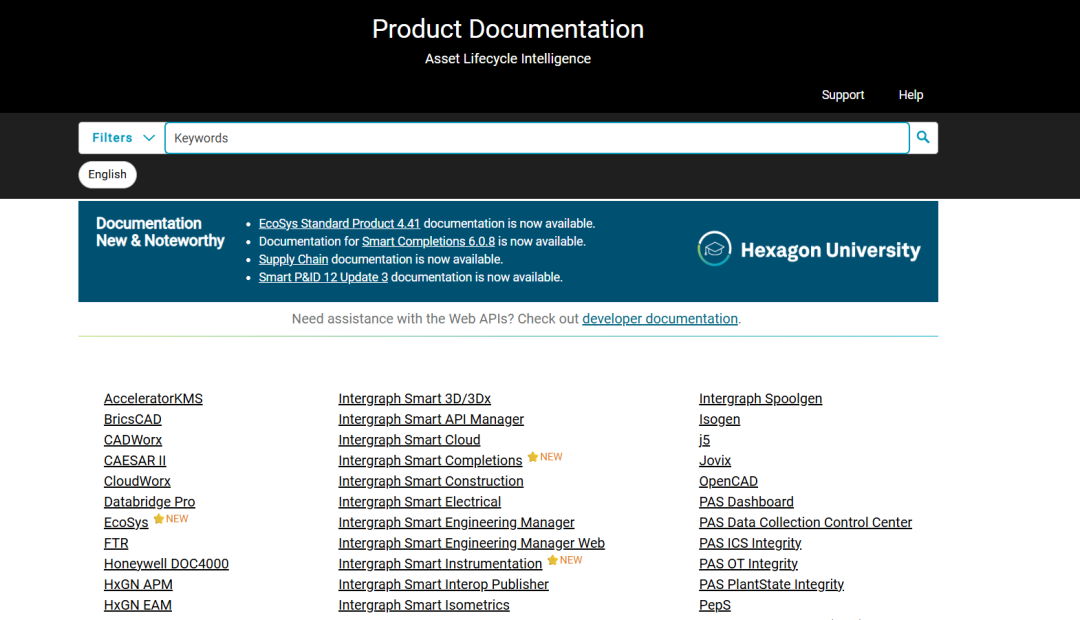Open Isogen documentation

(x=719, y=419)
